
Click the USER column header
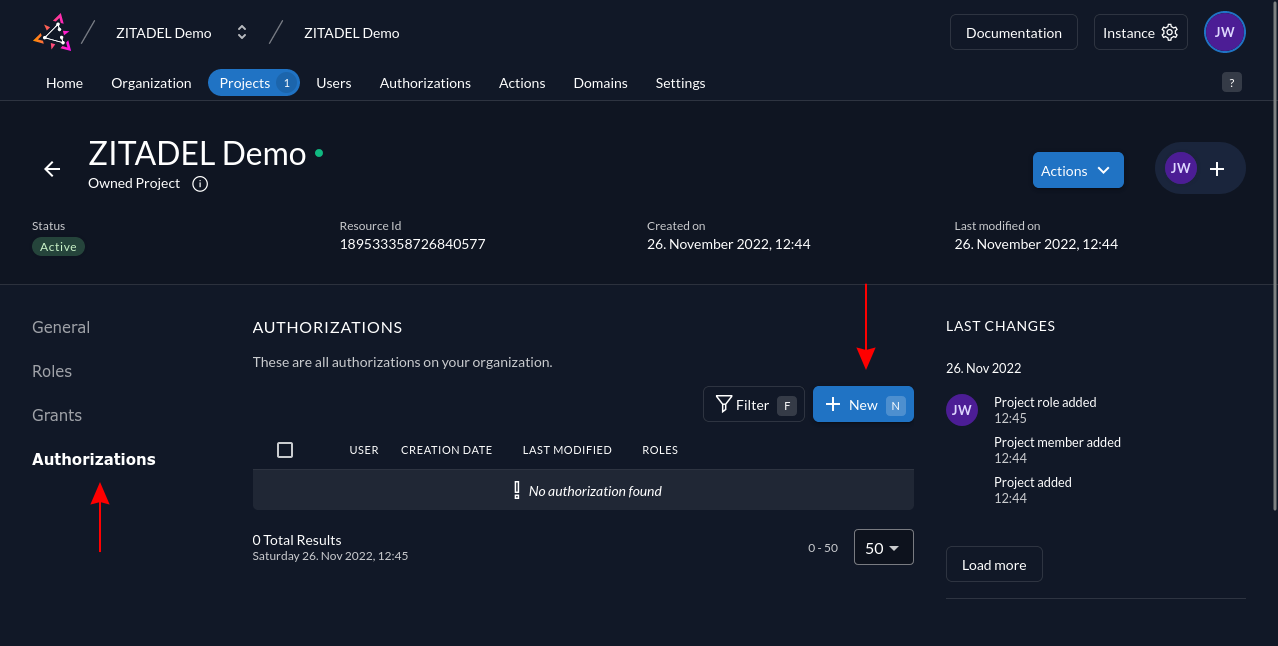(364, 450)
